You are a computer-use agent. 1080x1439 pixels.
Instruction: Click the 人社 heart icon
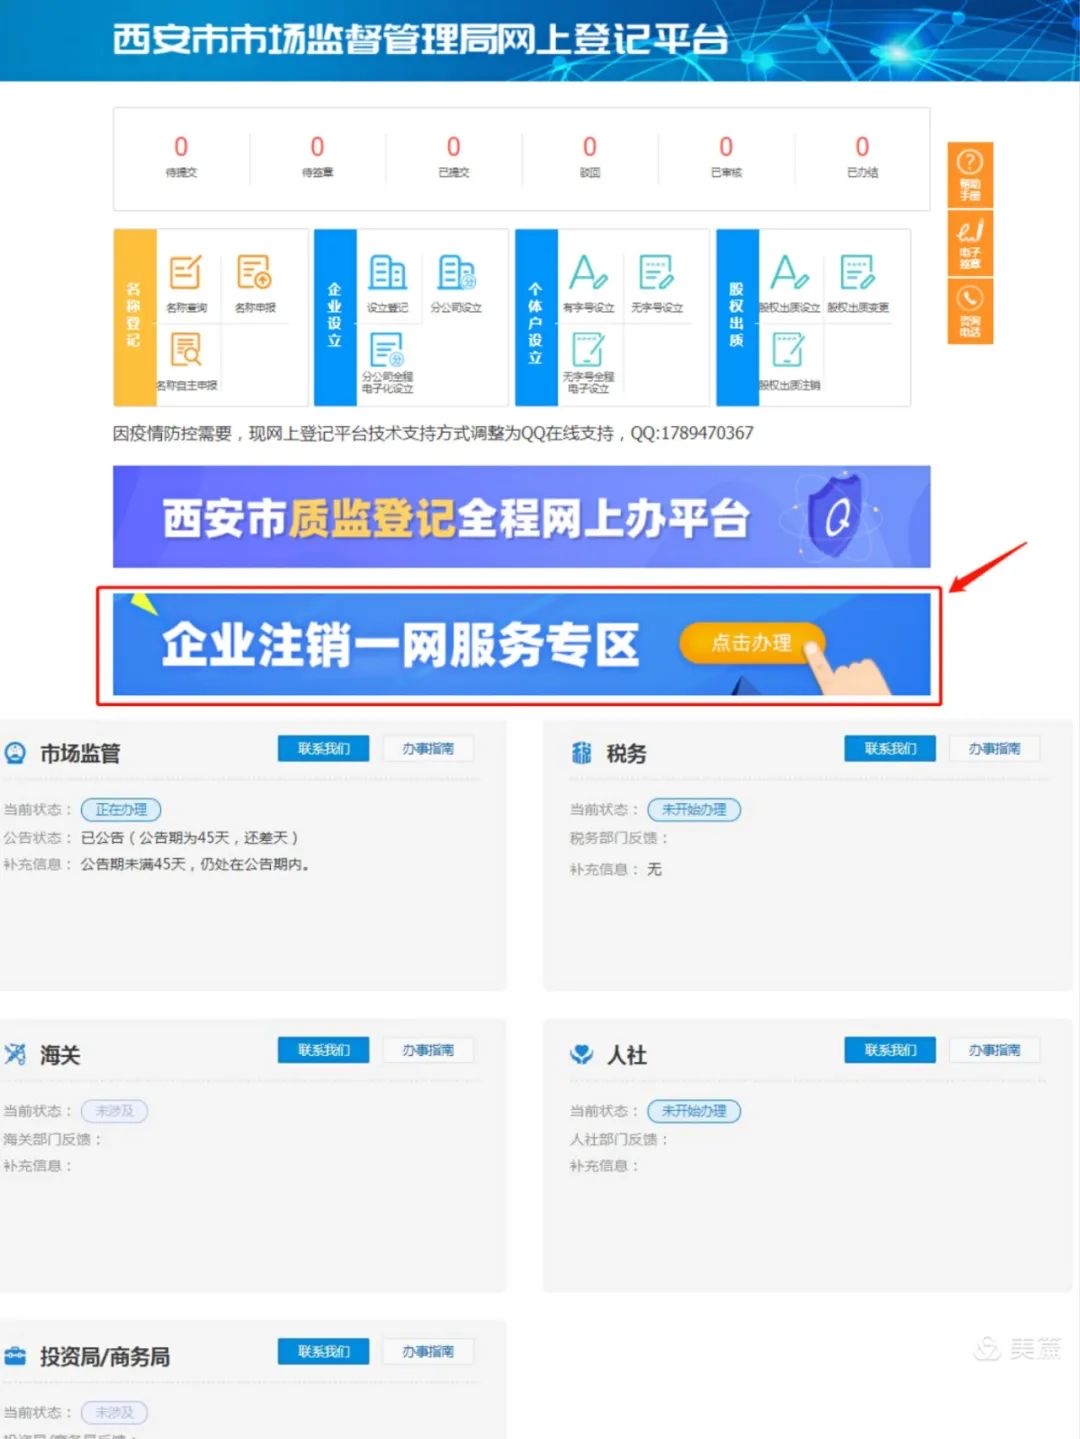581,1054
